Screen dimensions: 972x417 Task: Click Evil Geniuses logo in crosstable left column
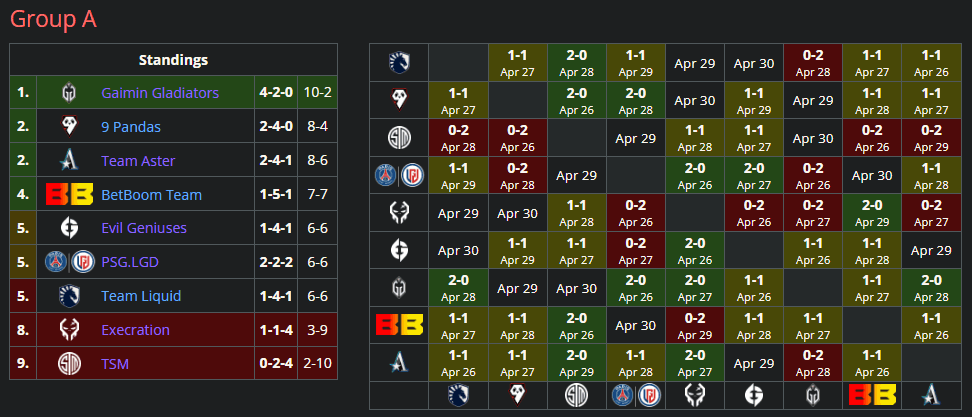(x=398, y=248)
